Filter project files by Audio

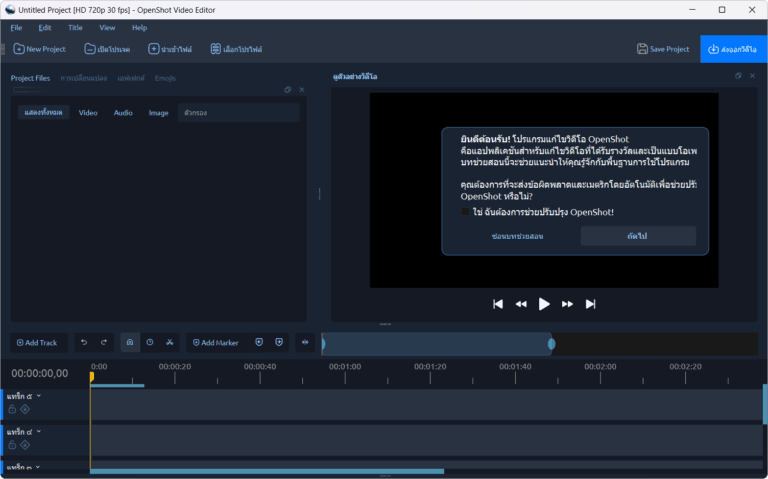tap(123, 113)
